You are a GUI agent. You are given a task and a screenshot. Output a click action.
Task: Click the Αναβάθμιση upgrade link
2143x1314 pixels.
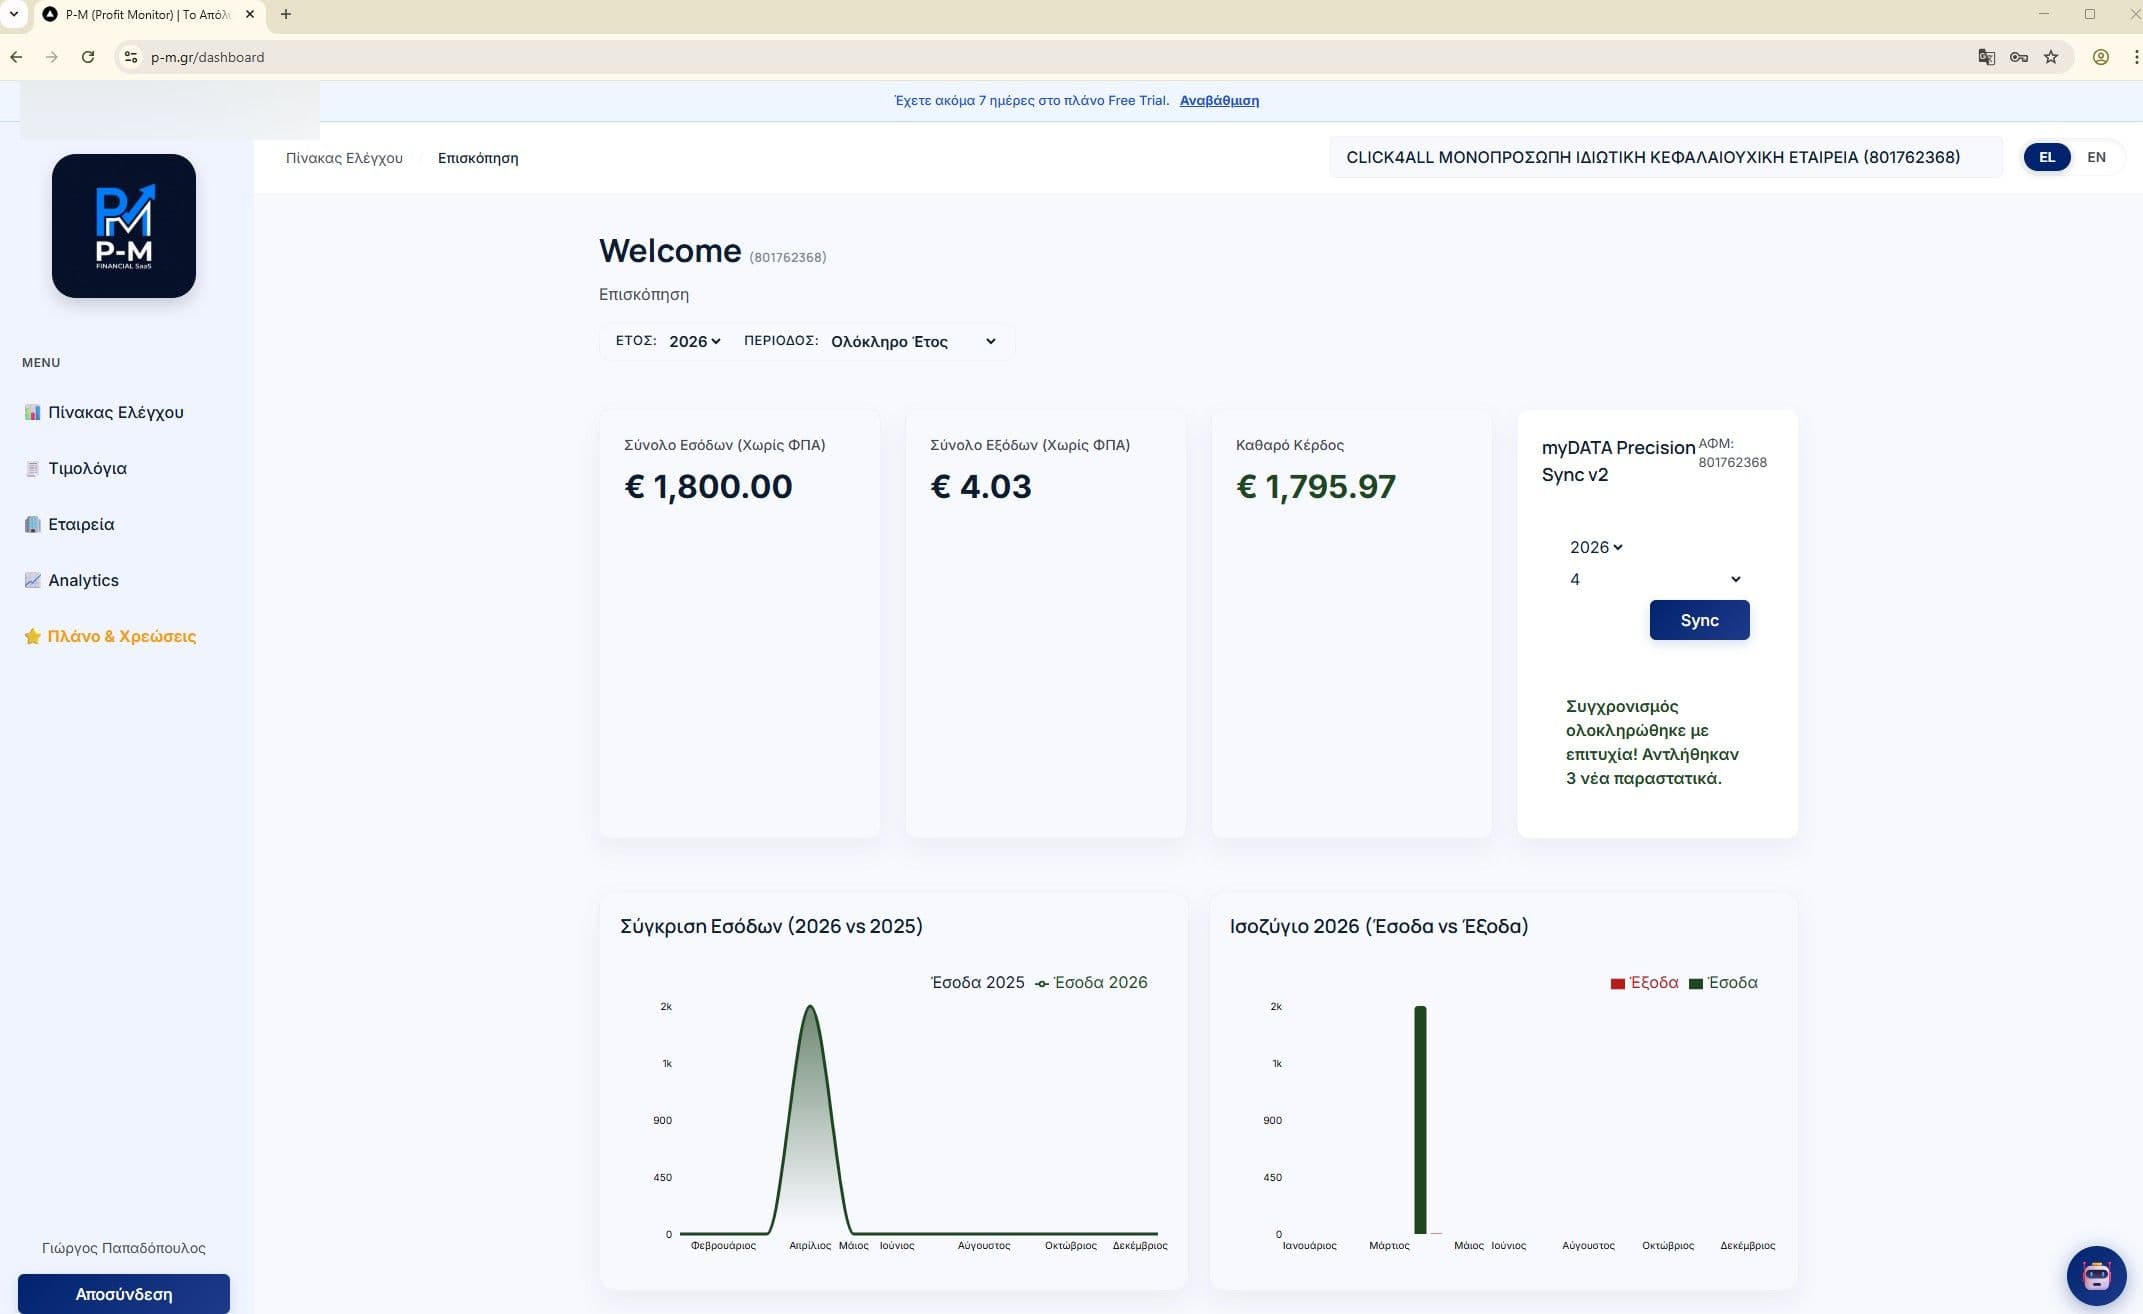tap(1219, 100)
